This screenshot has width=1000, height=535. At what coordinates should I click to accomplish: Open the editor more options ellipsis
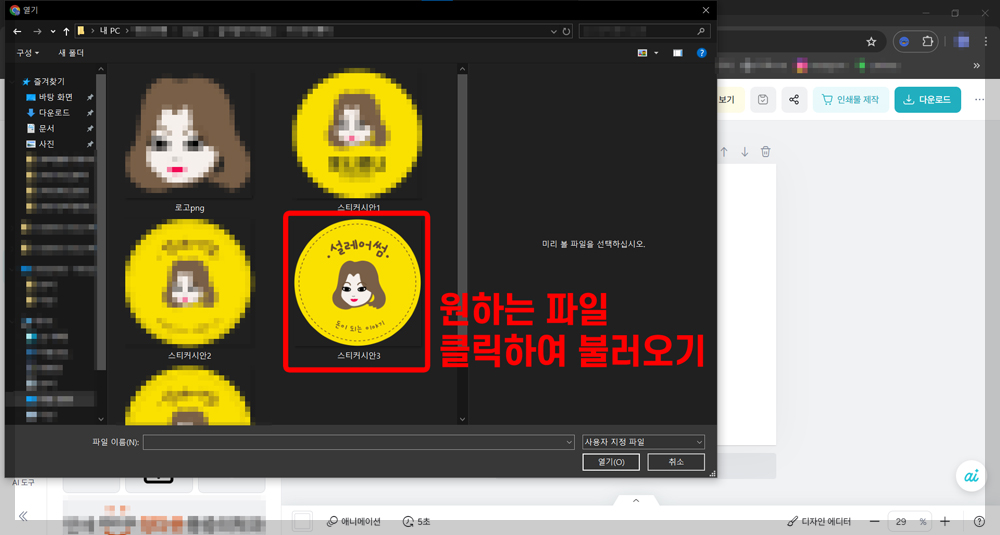[x=980, y=99]
